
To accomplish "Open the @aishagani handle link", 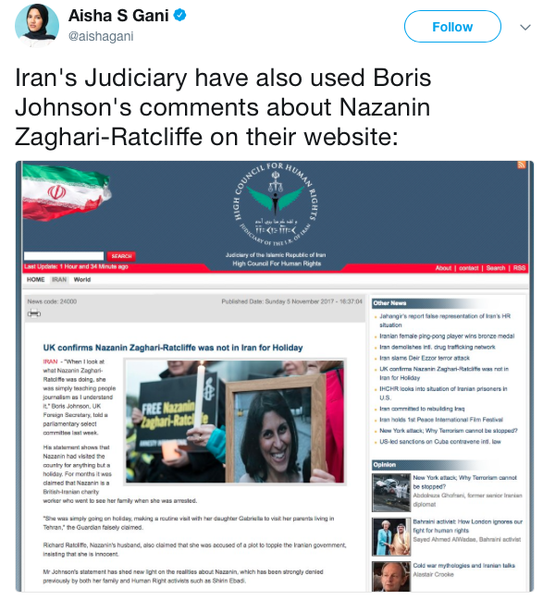I will [x=101, y=36].
